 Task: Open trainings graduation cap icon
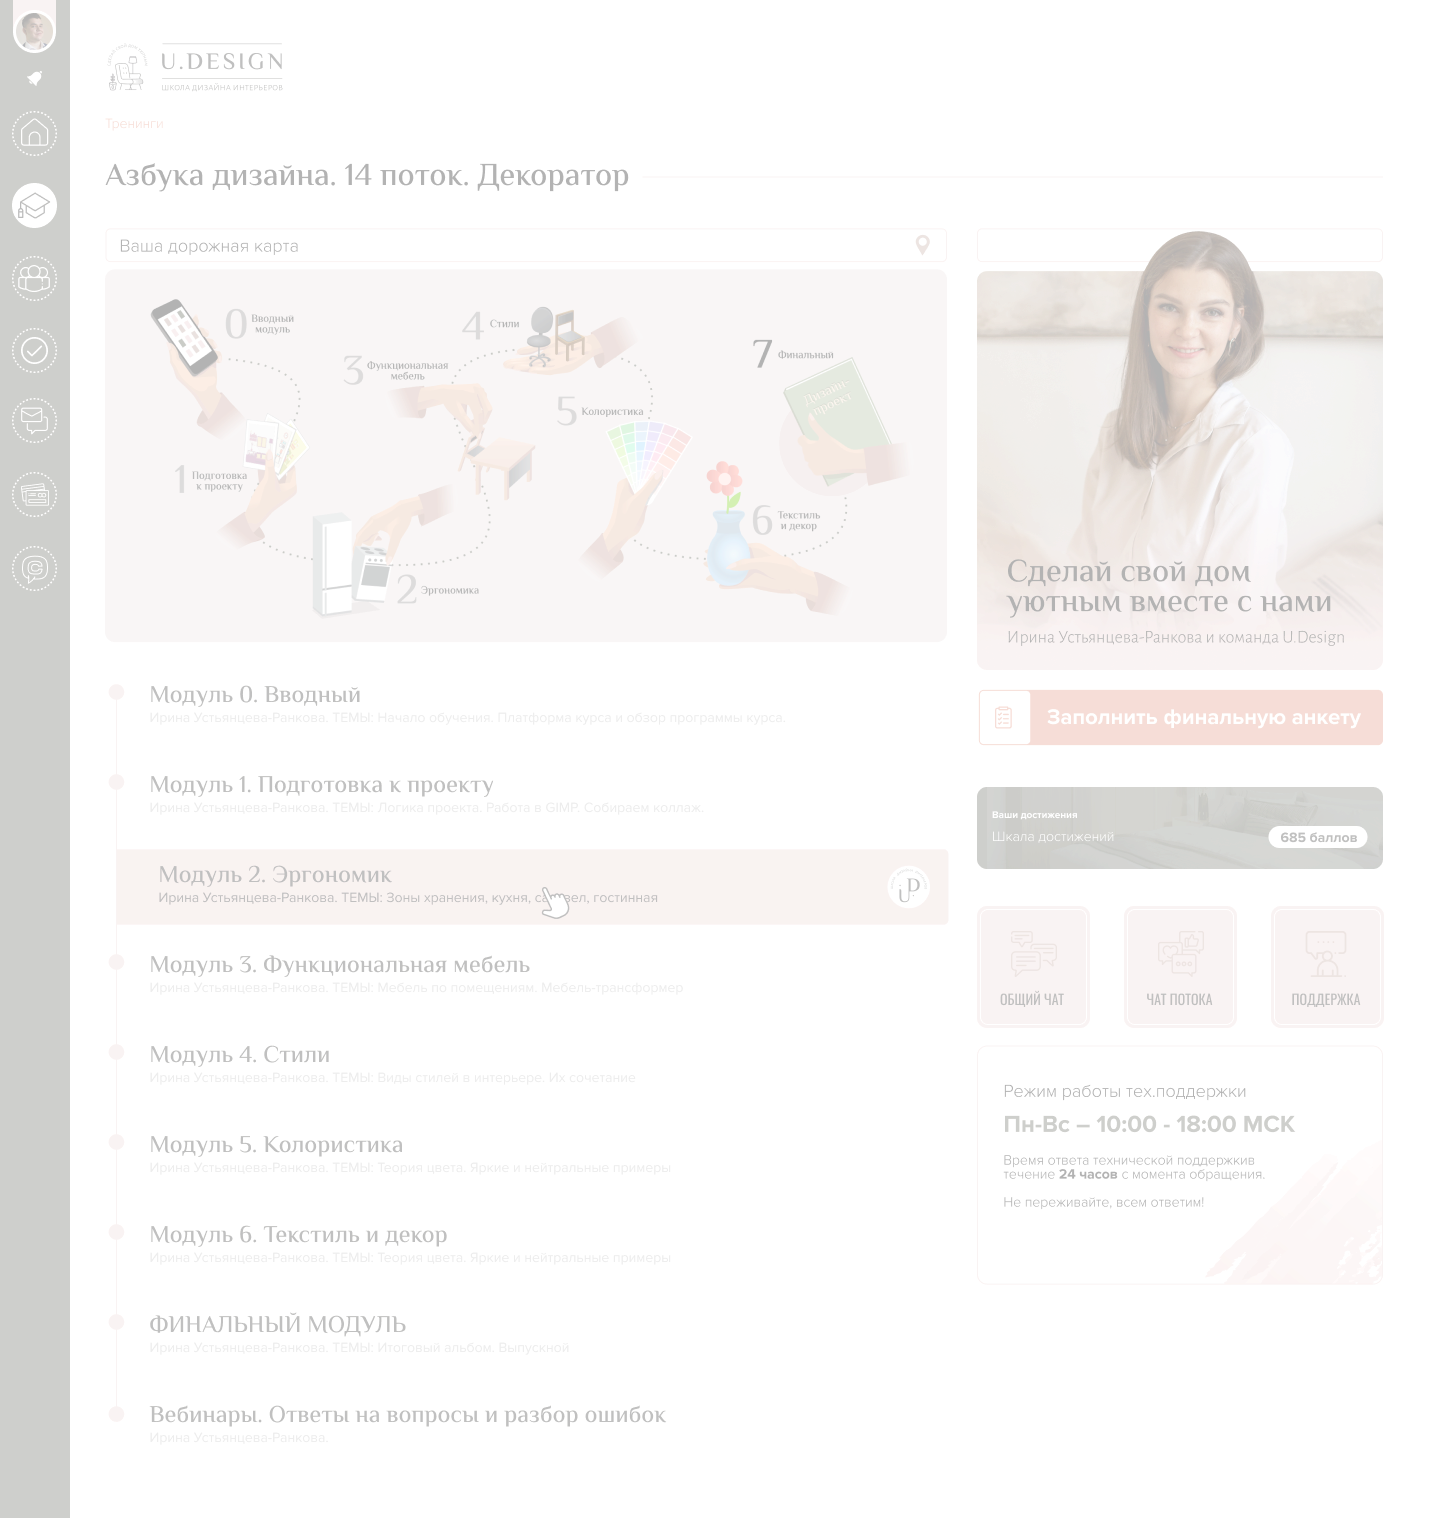point(34,206)
